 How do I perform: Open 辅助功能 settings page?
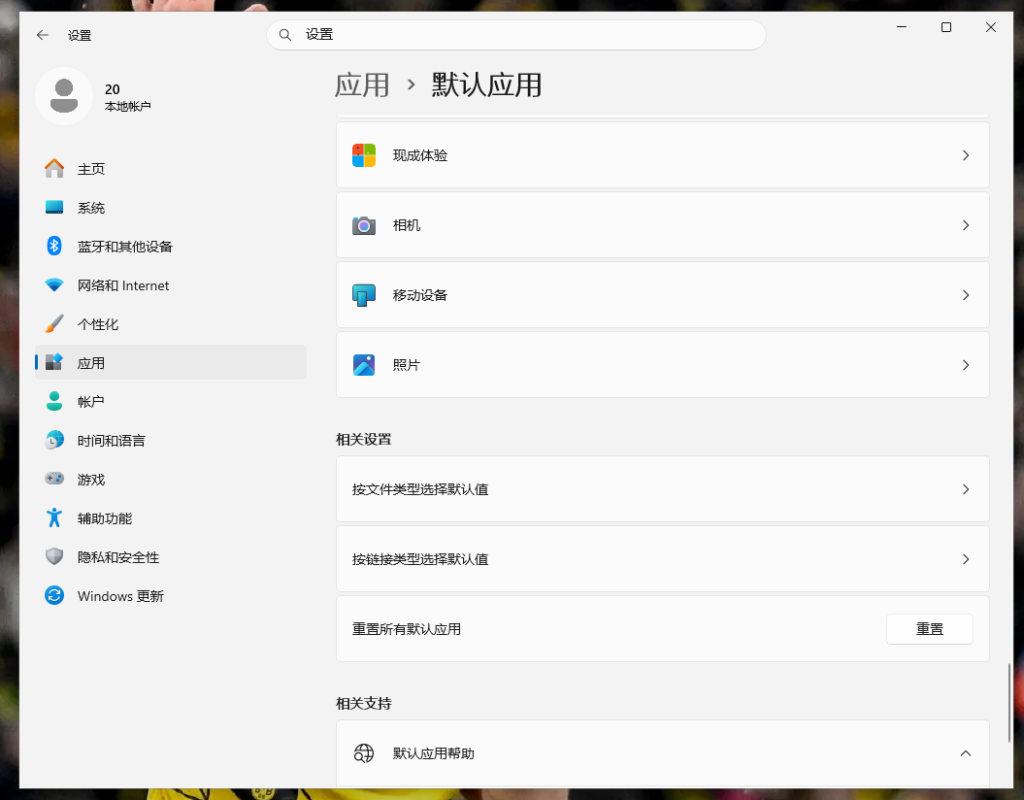[x=170, y=518]
